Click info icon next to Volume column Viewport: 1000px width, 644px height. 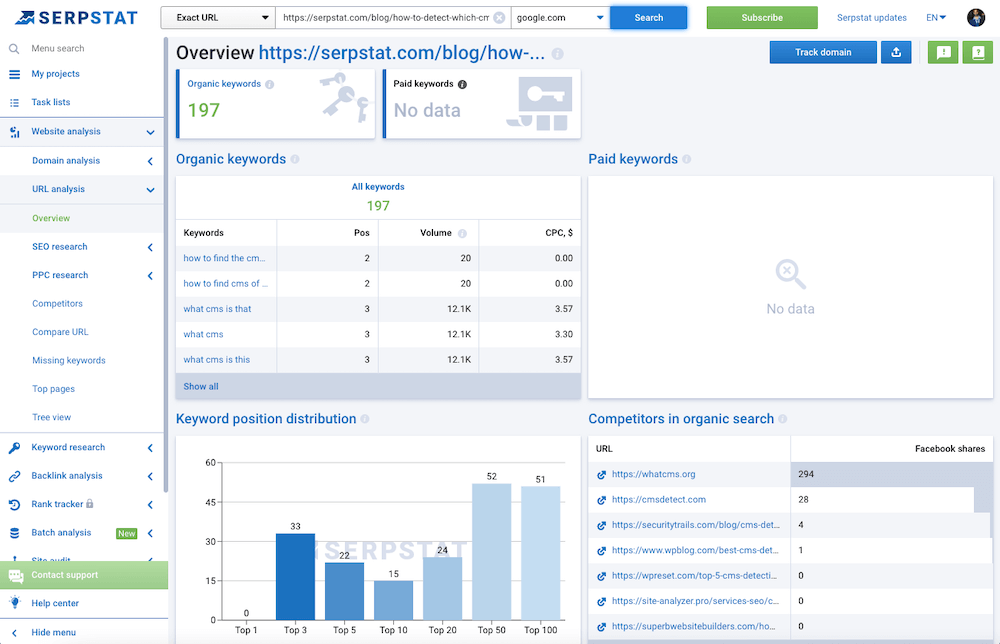[x=462, y=233]
